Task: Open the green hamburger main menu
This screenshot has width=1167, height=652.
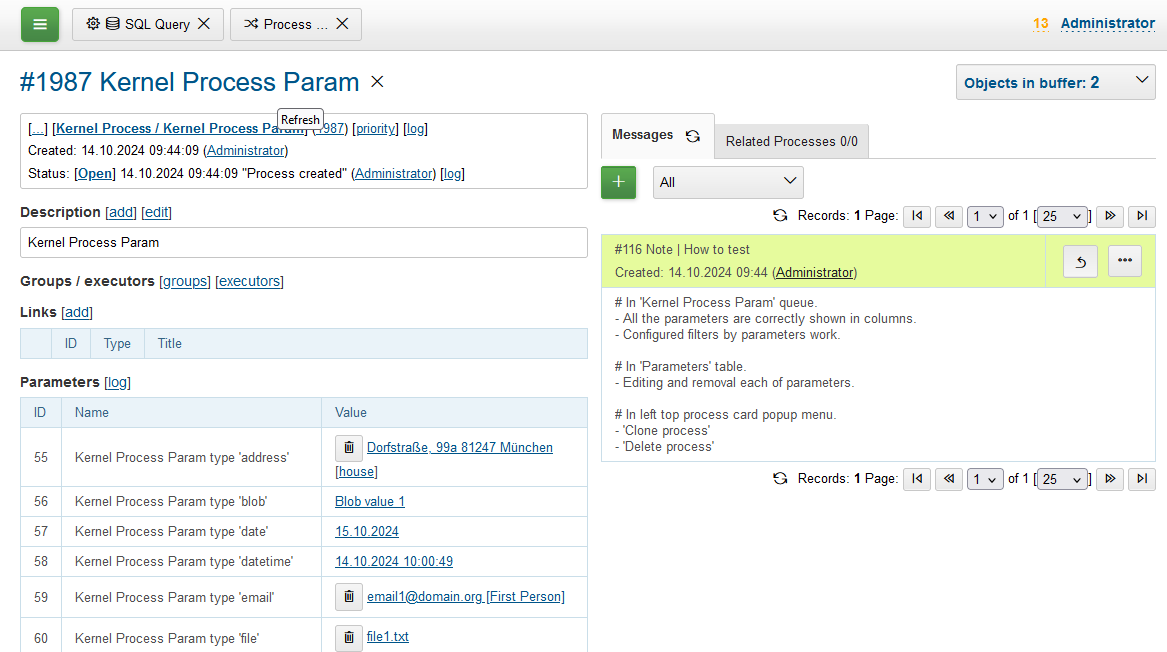Action: [x=40, y=24]
